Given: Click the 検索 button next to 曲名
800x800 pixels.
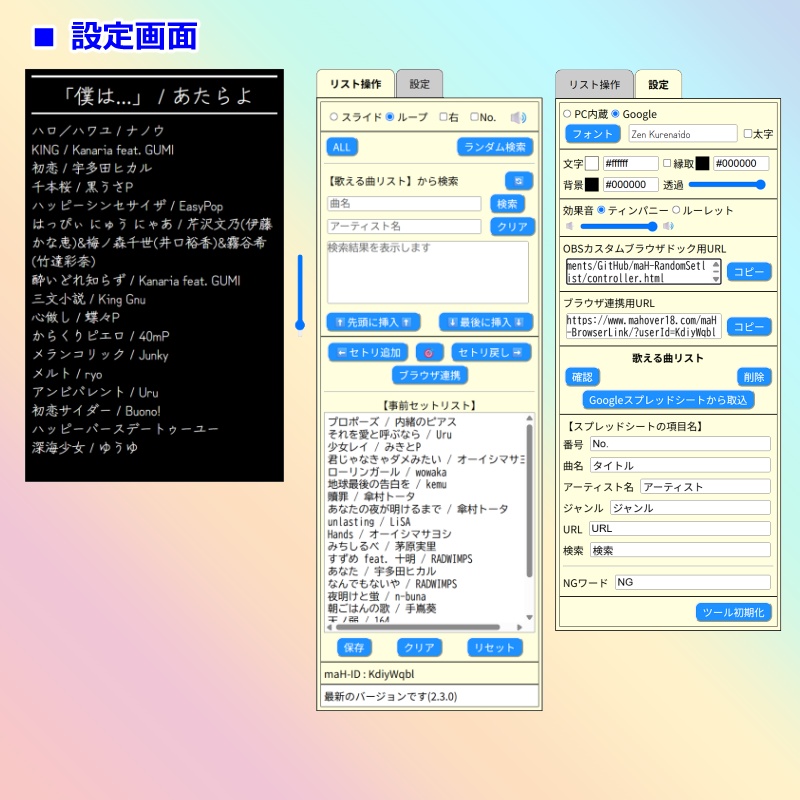Looking at the screenshot, I should coord(507,204).
